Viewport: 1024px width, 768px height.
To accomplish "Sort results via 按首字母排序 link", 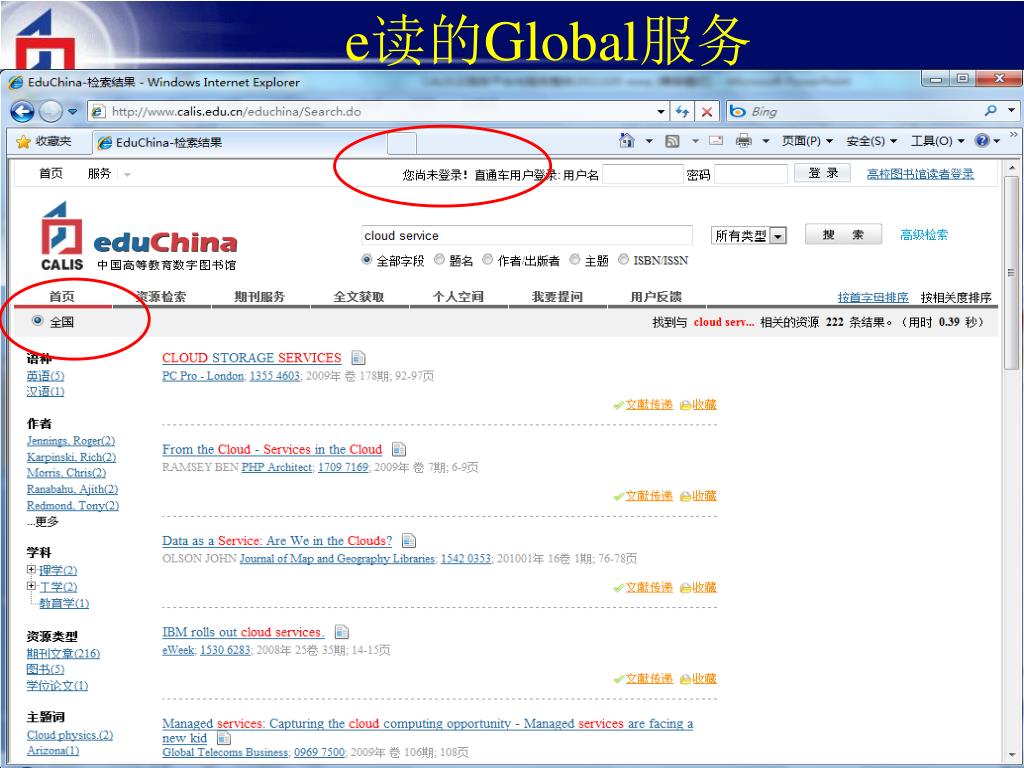I will coord(873,298).
